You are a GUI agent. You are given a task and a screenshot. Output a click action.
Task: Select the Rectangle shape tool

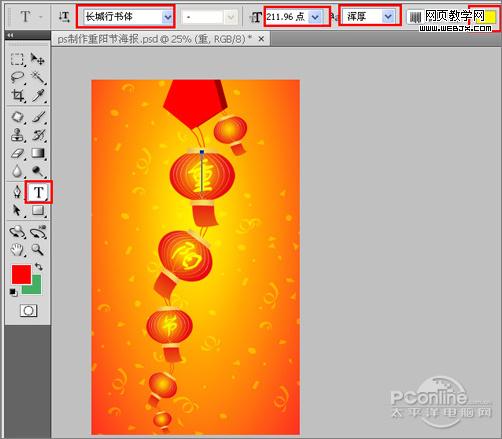pos(38,211)
